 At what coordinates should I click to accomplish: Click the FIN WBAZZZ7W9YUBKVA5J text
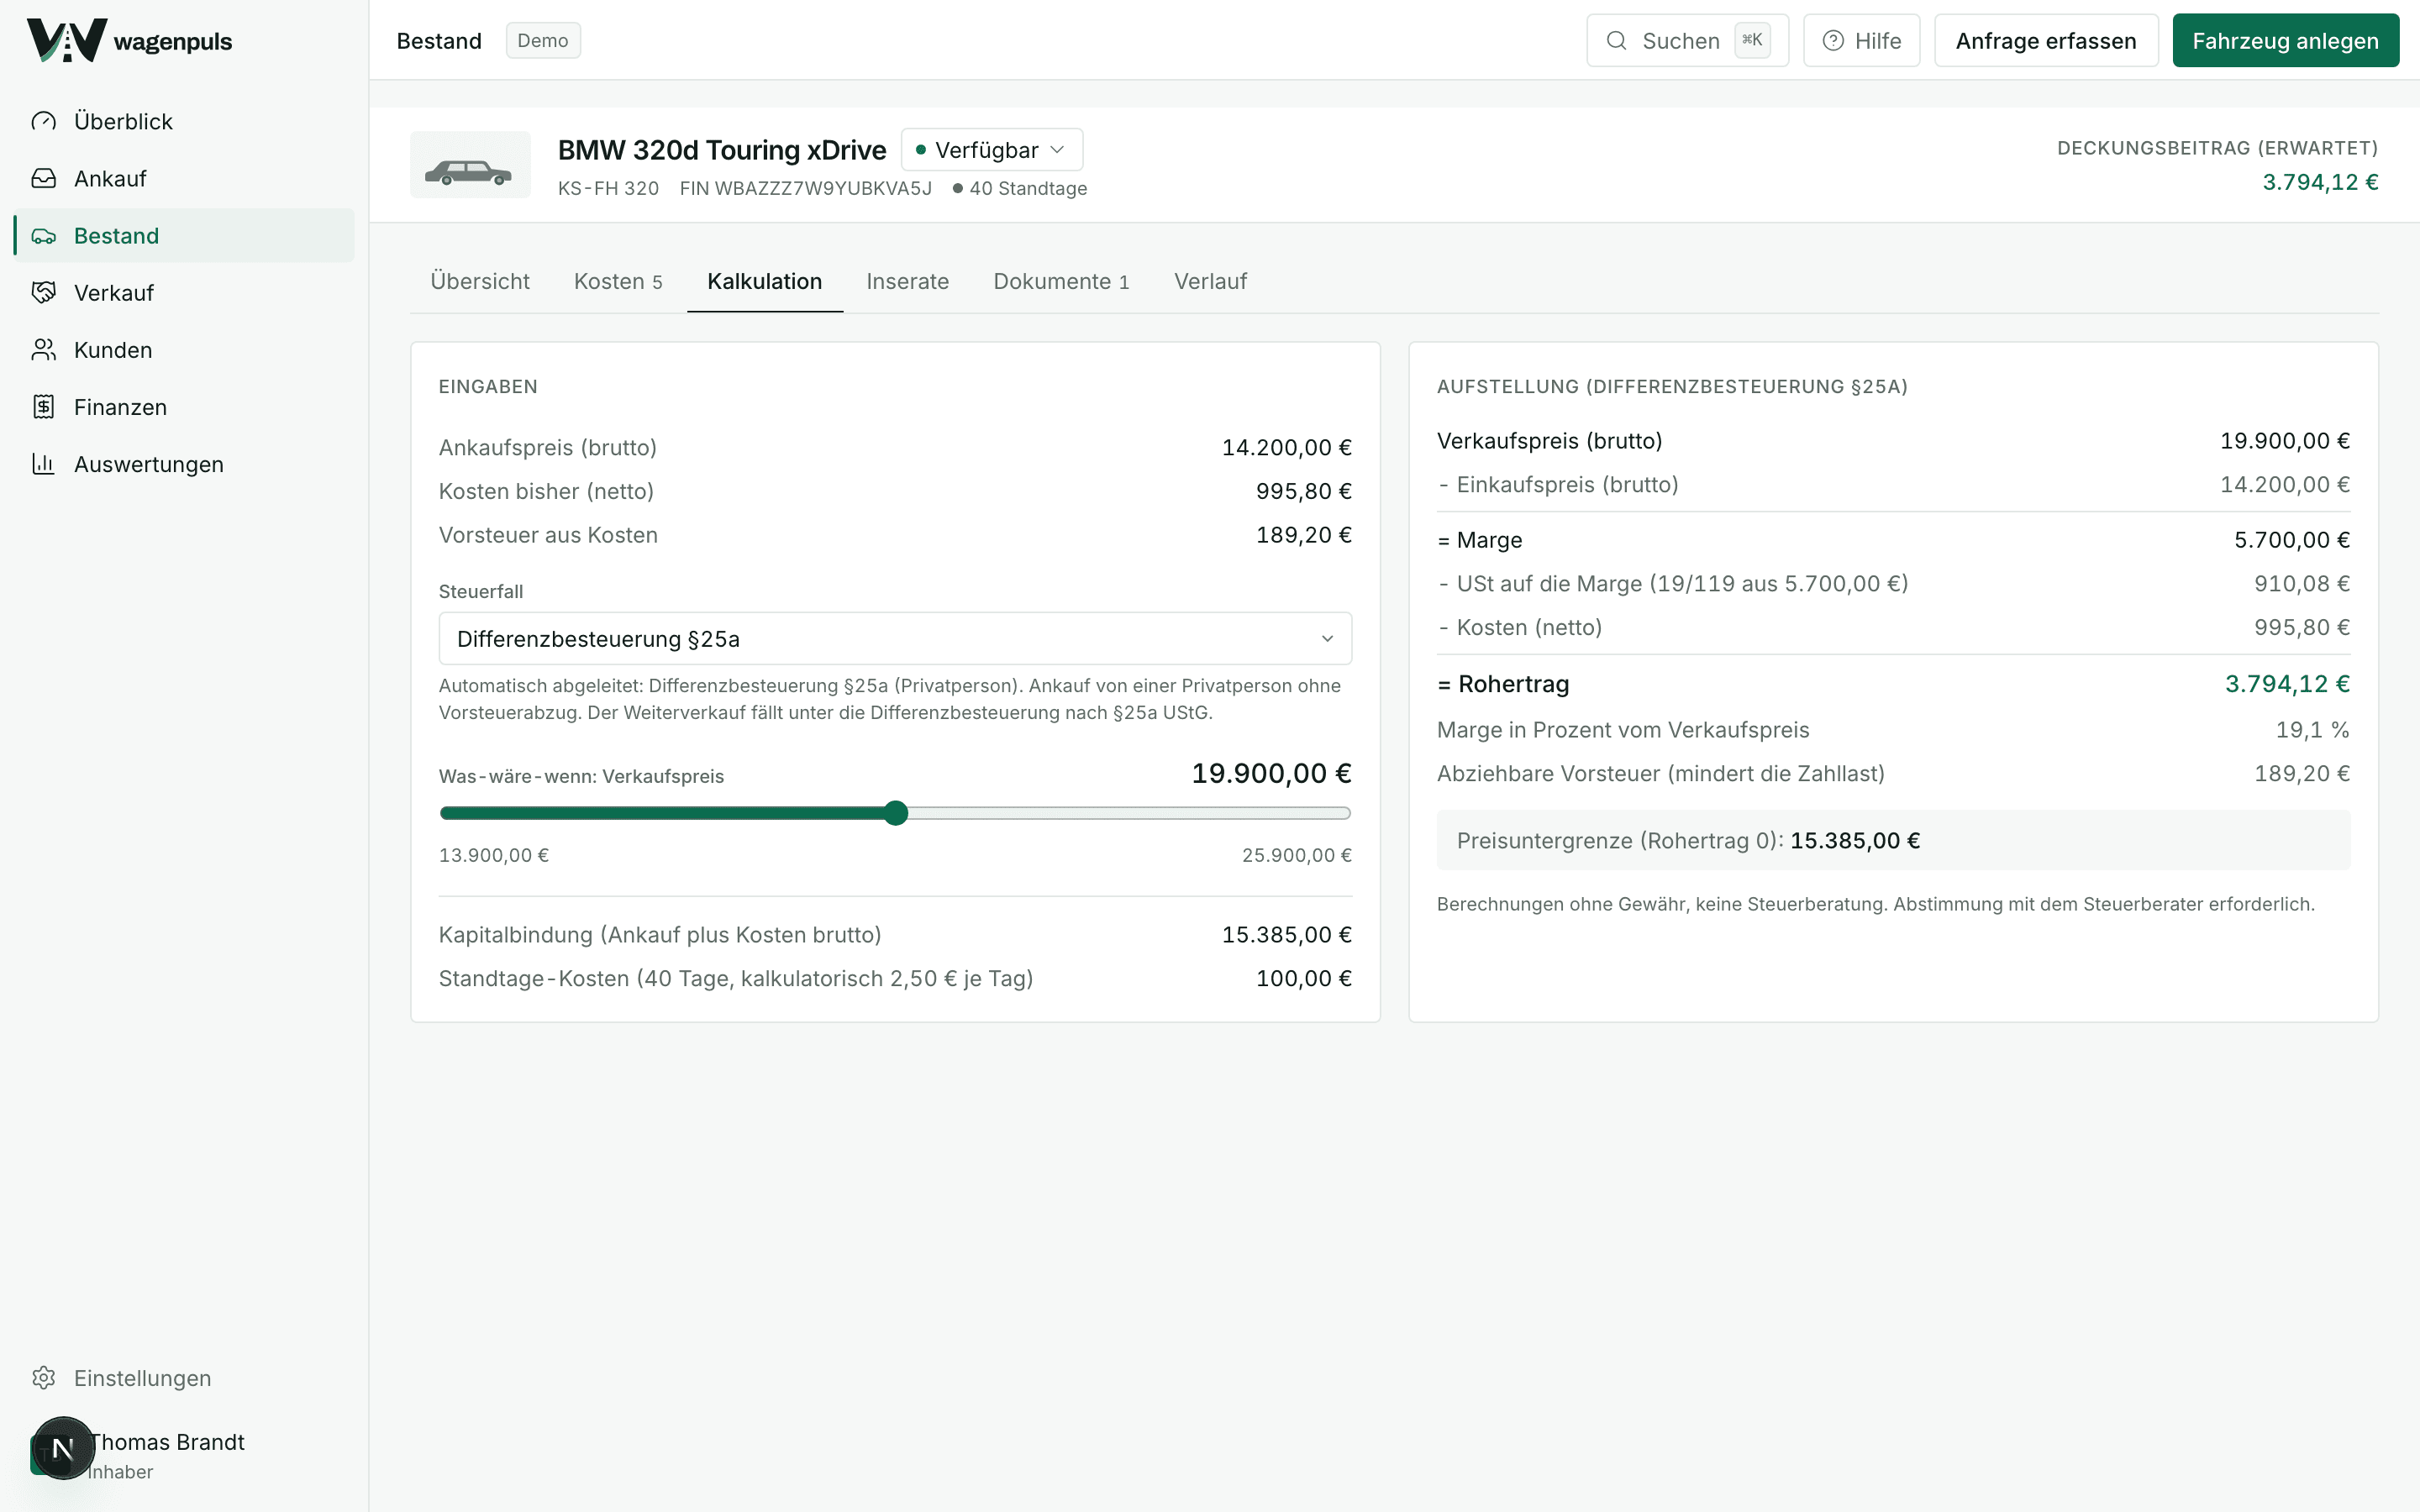[805, 188]
